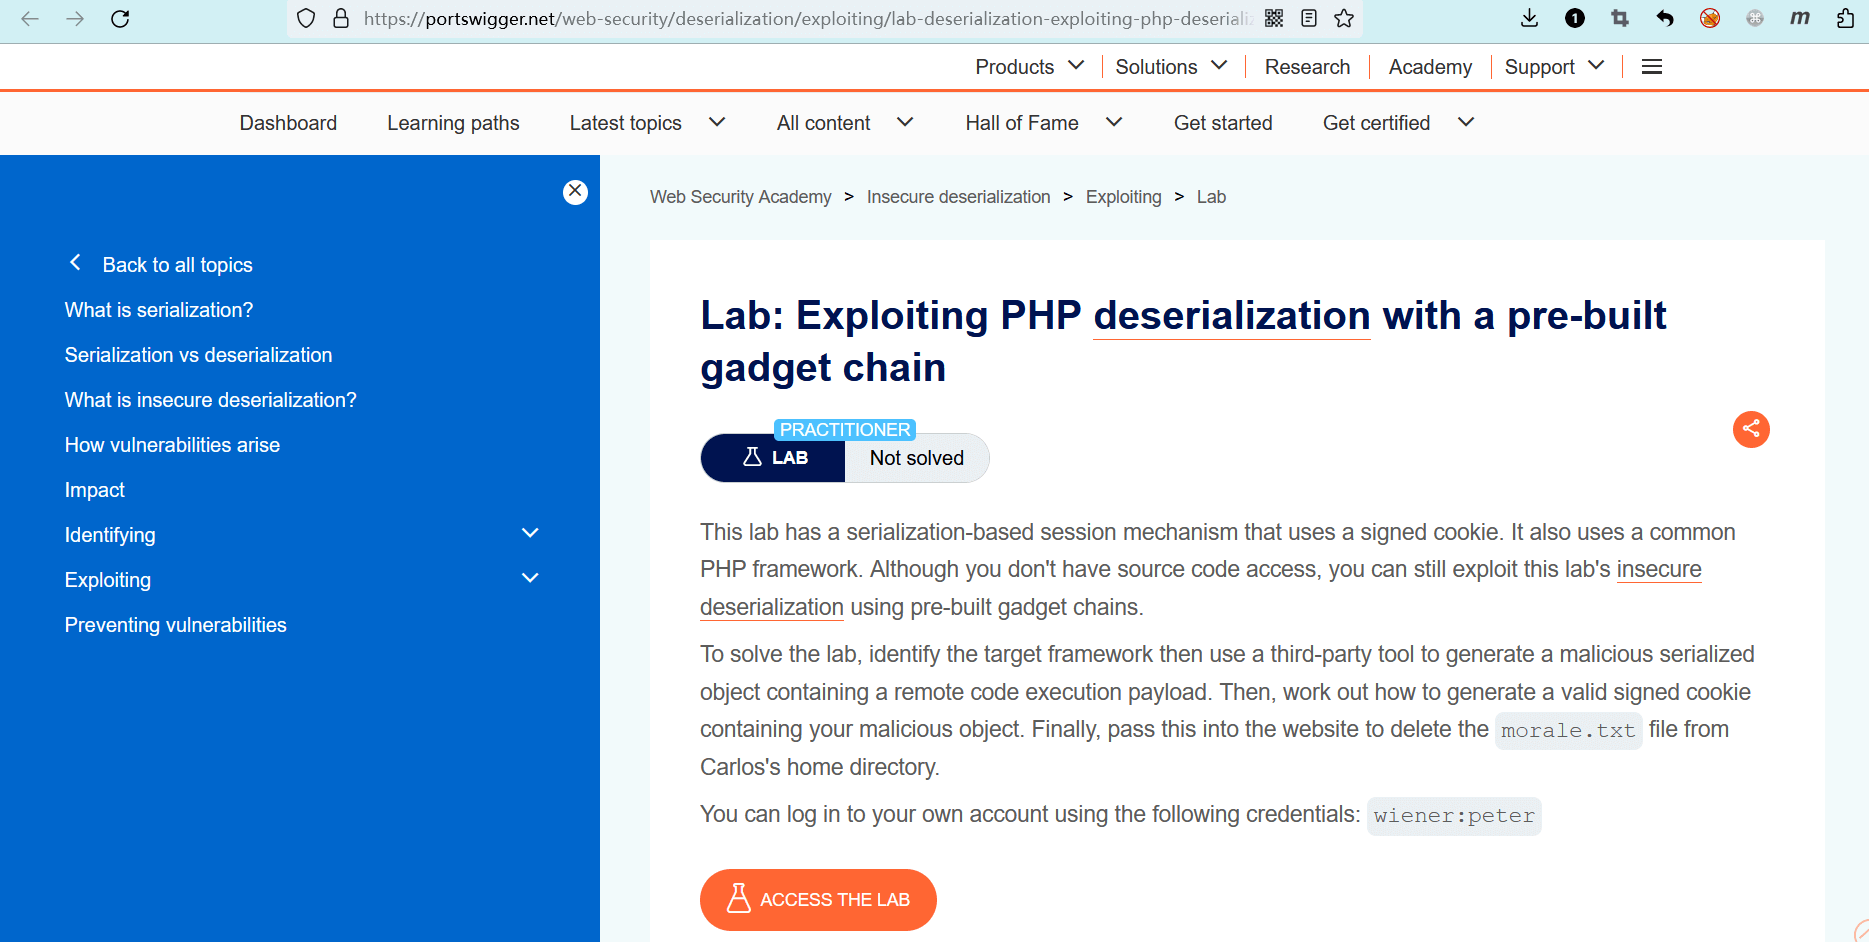
Task: Expand the Hall of Fame dropdown
Action: click(x=1043, y=123)
